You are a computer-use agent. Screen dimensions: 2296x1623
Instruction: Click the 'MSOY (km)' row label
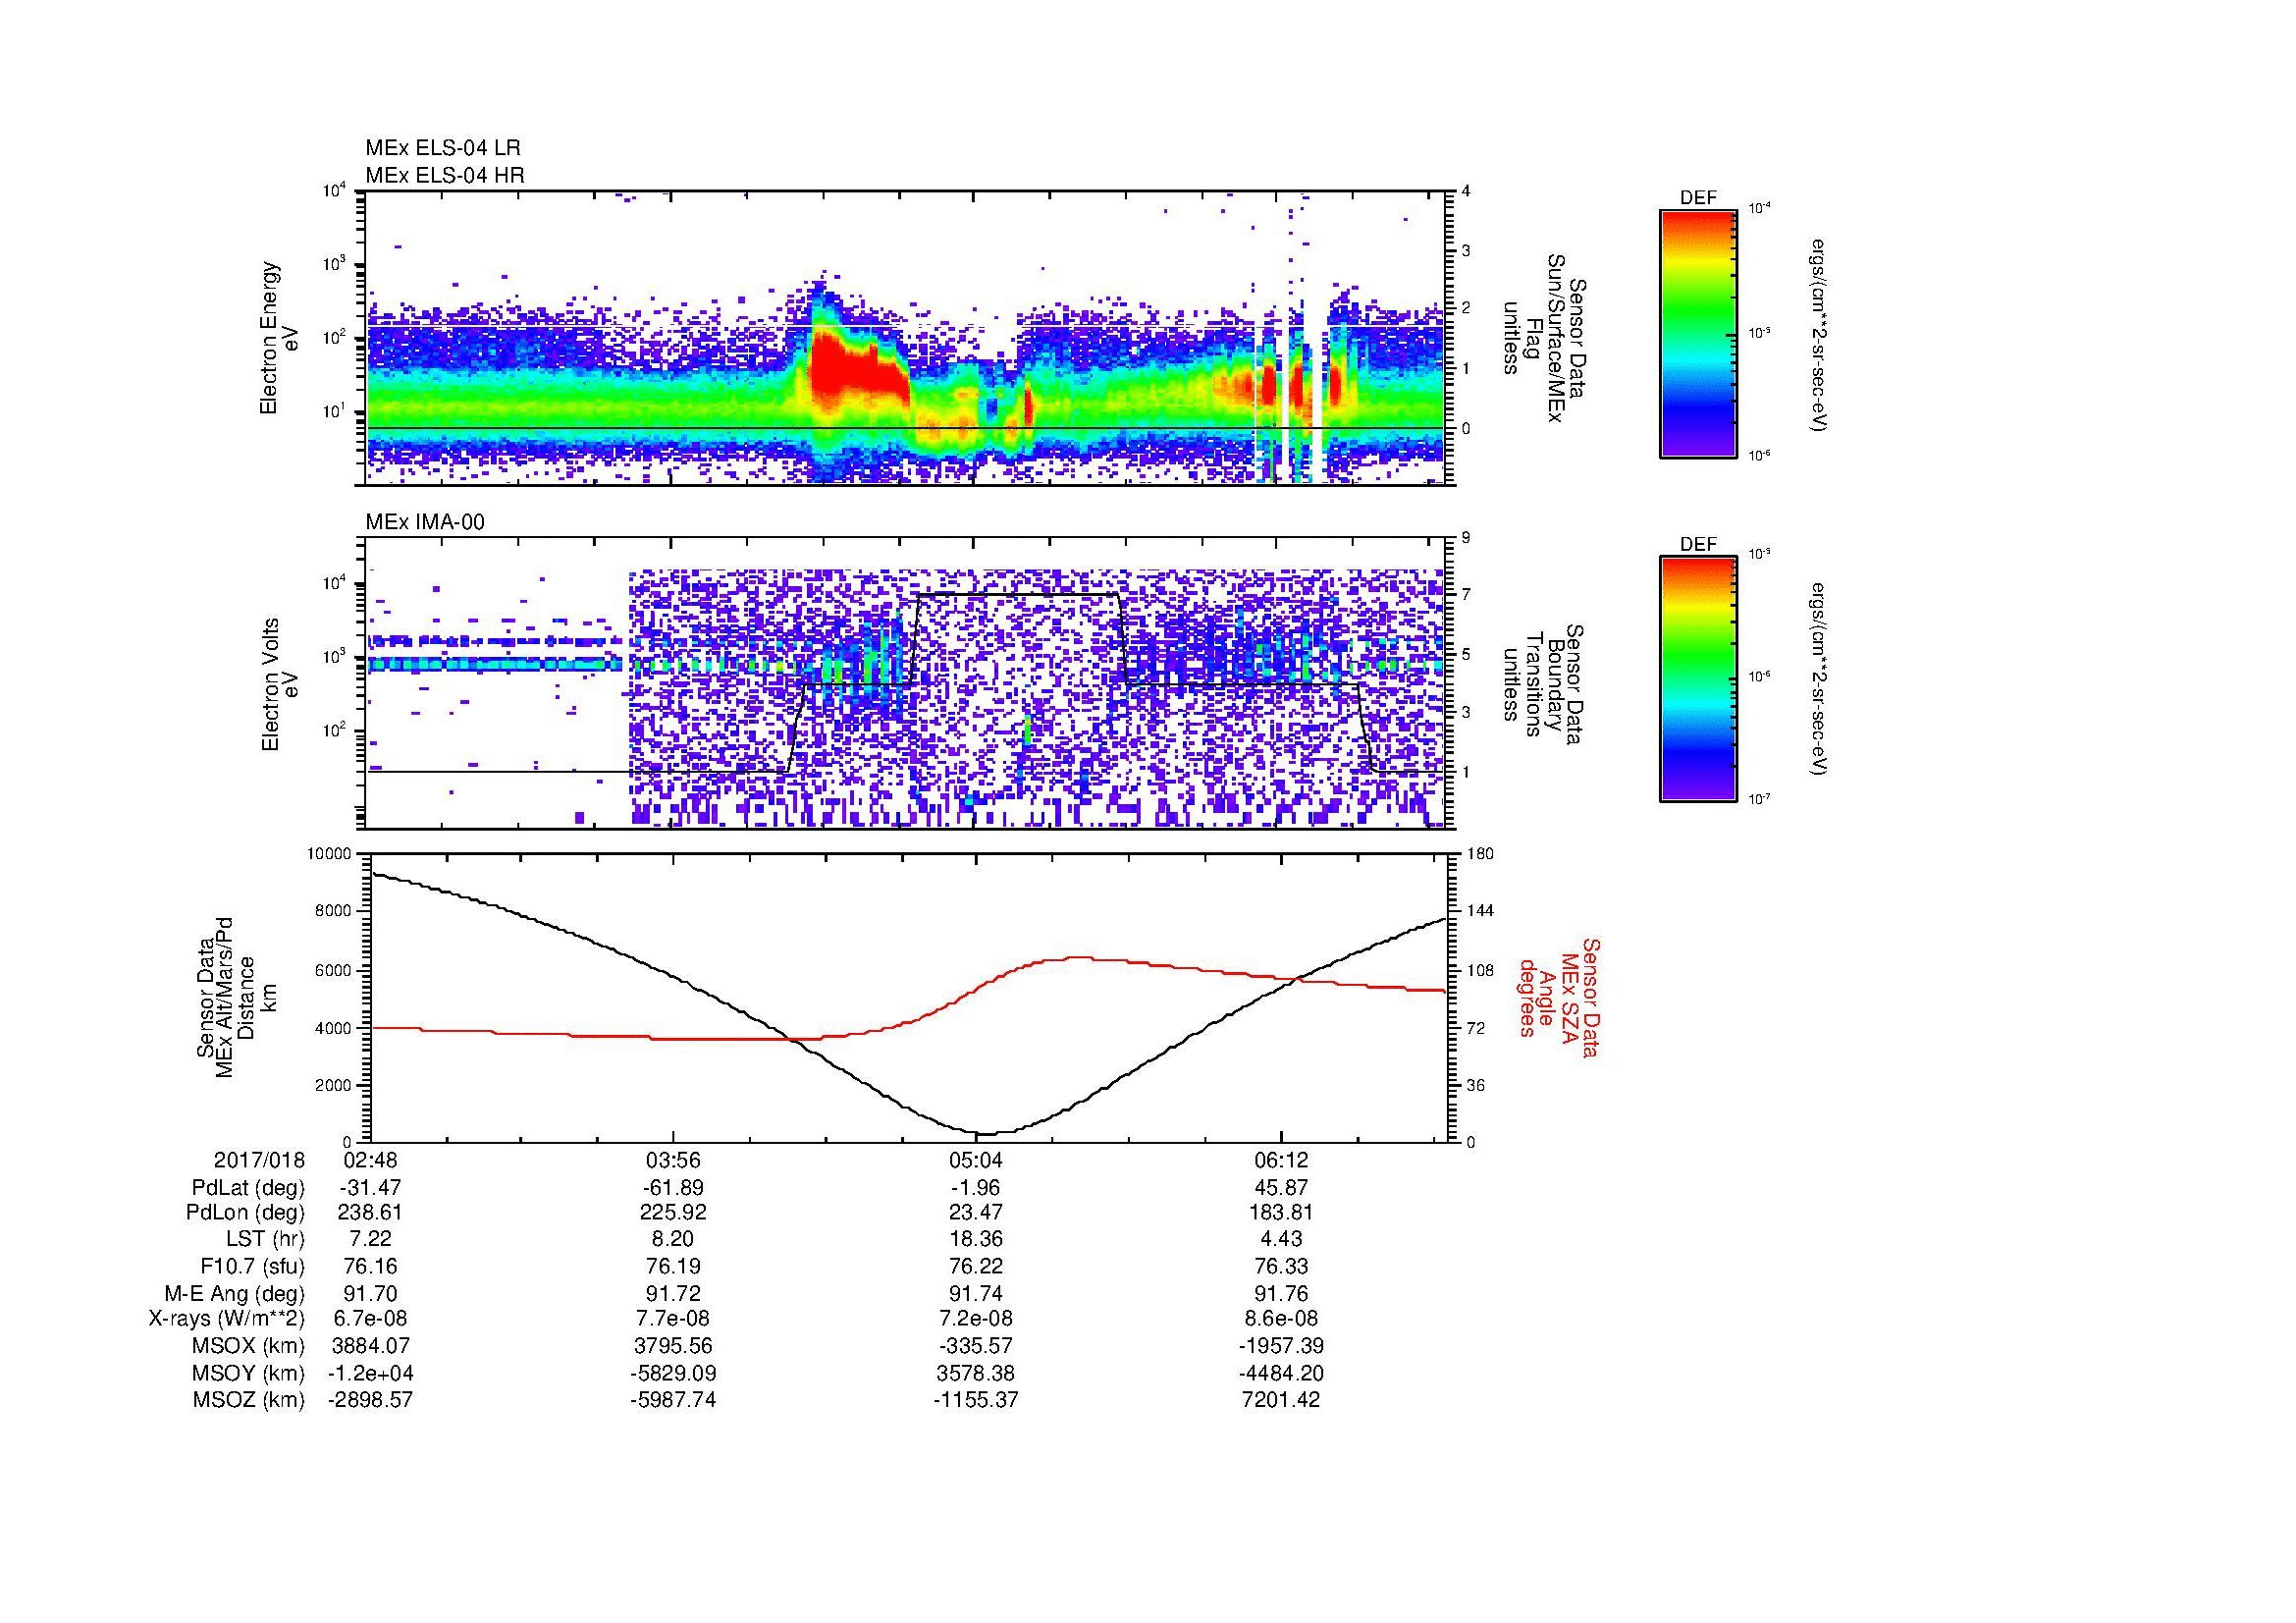tap(249, 1373)
